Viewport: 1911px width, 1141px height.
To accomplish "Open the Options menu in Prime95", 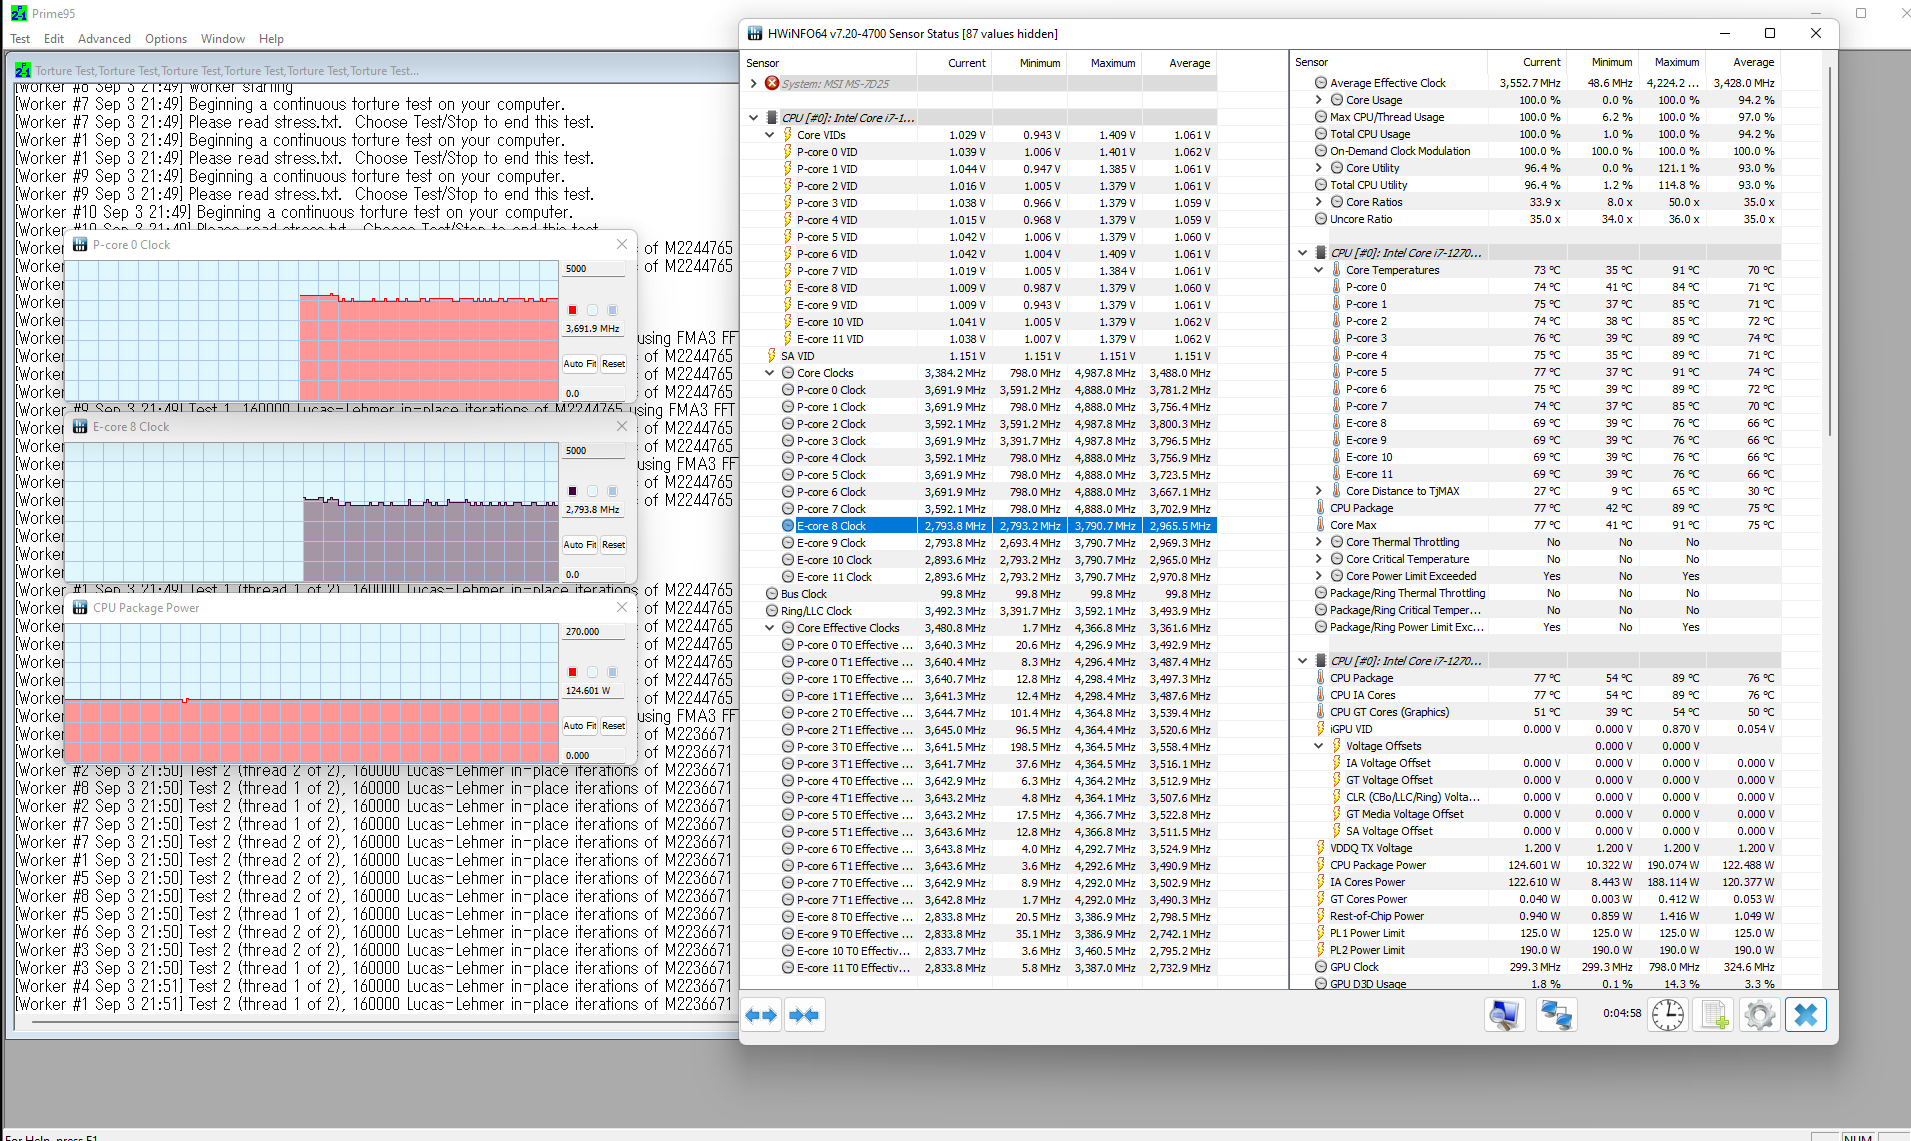I will (x=166, y=39).
